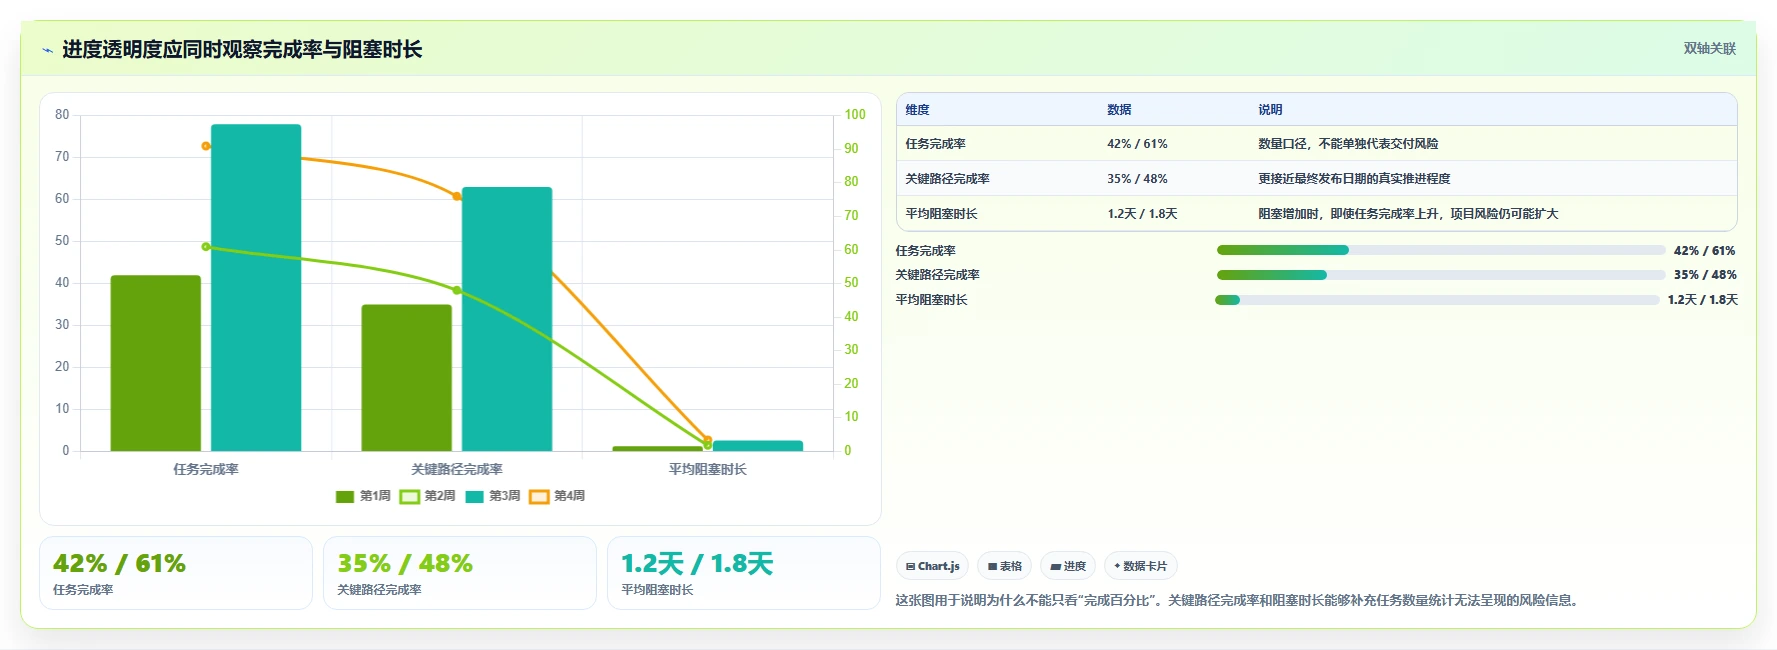Click the 任务完成率 cell in the table
The height and width of the screenshot is (650, 1777).
point(936,144)
